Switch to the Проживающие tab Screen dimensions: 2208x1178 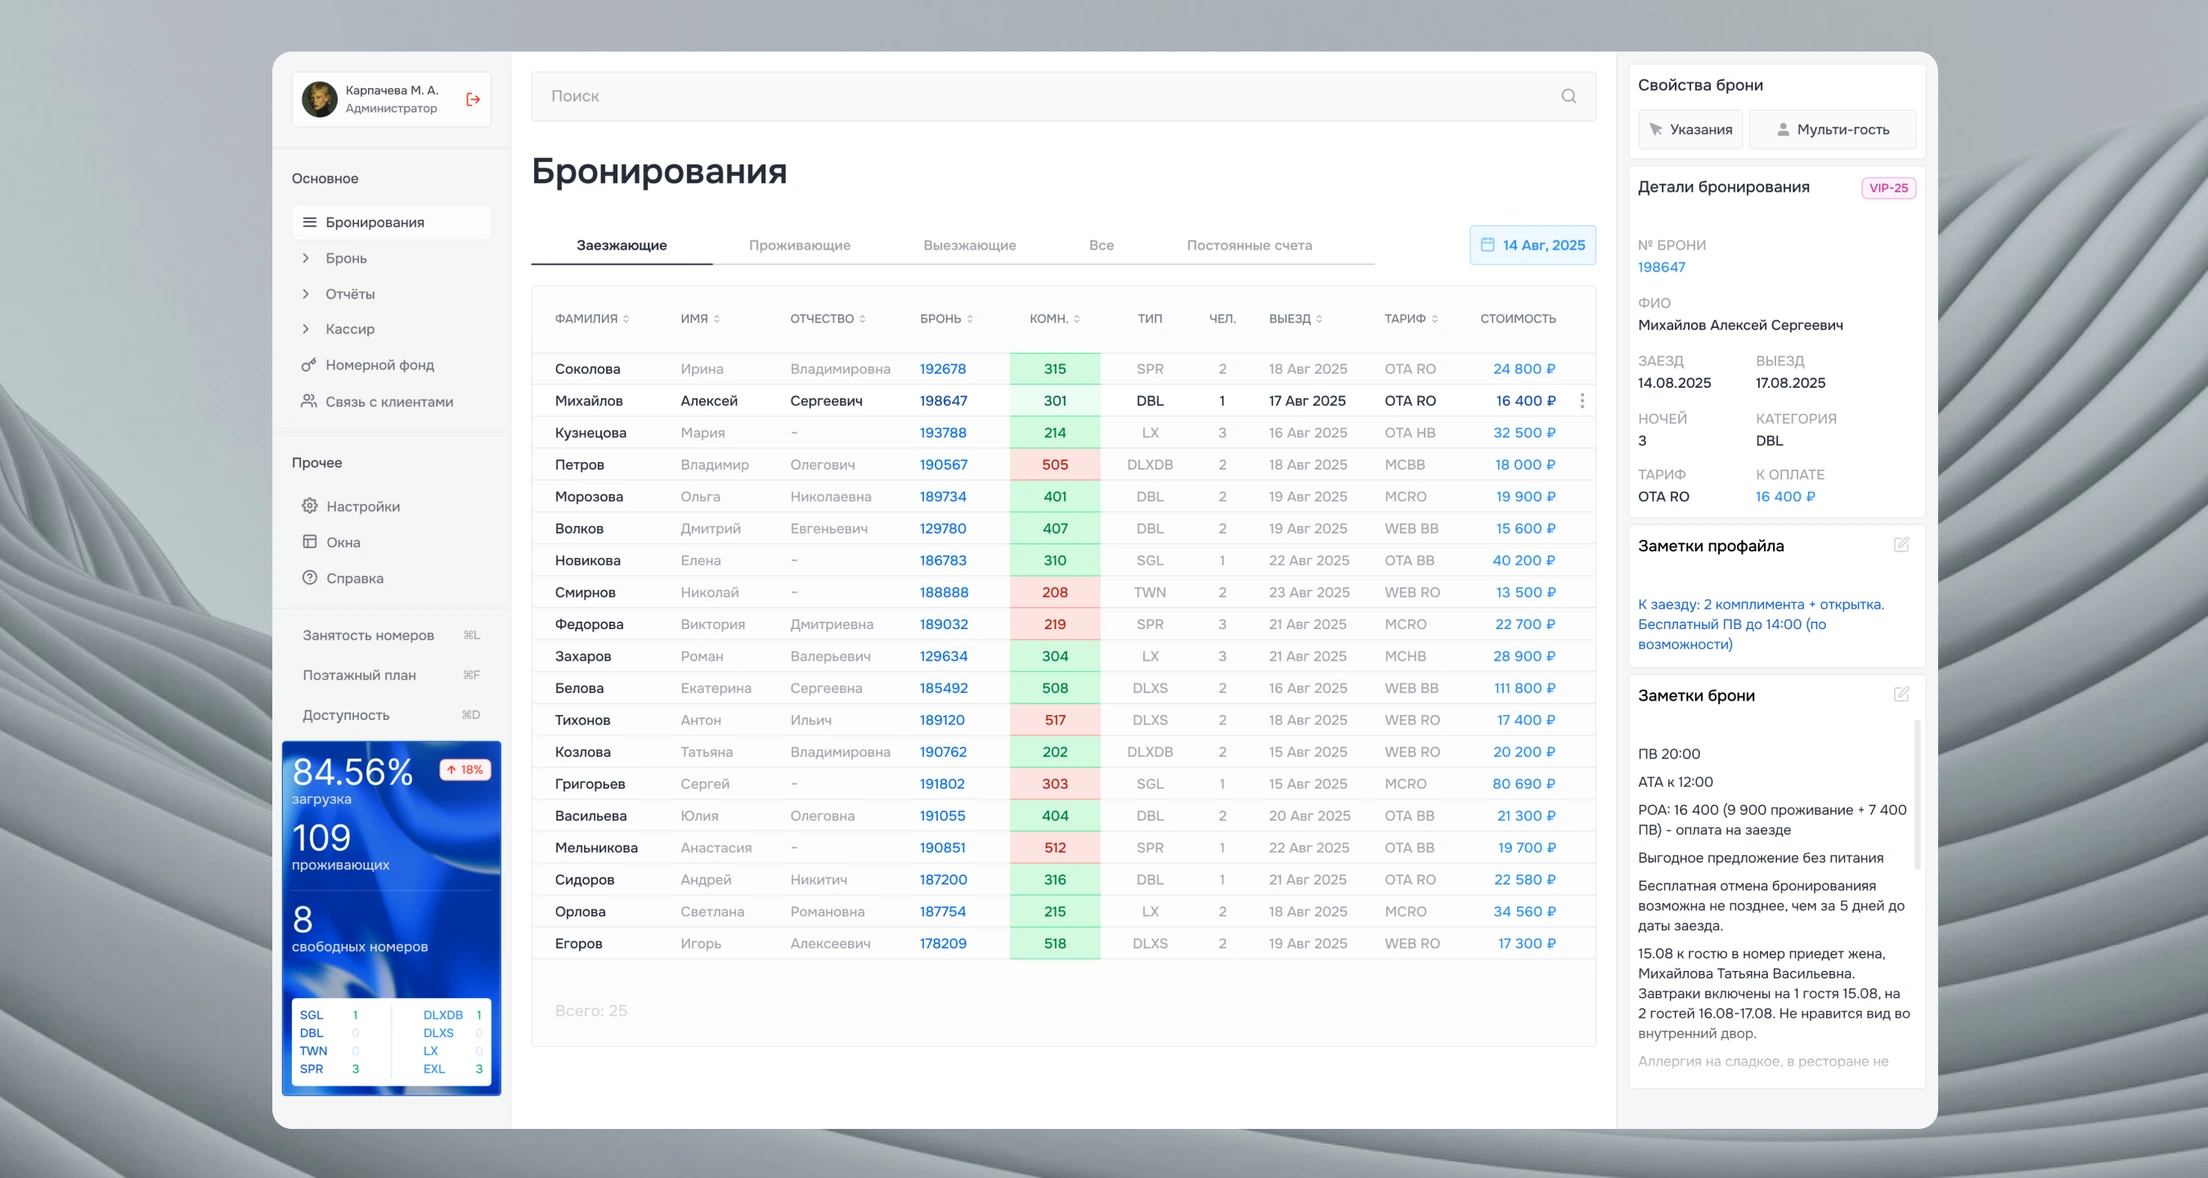click(x=800, y=245)
